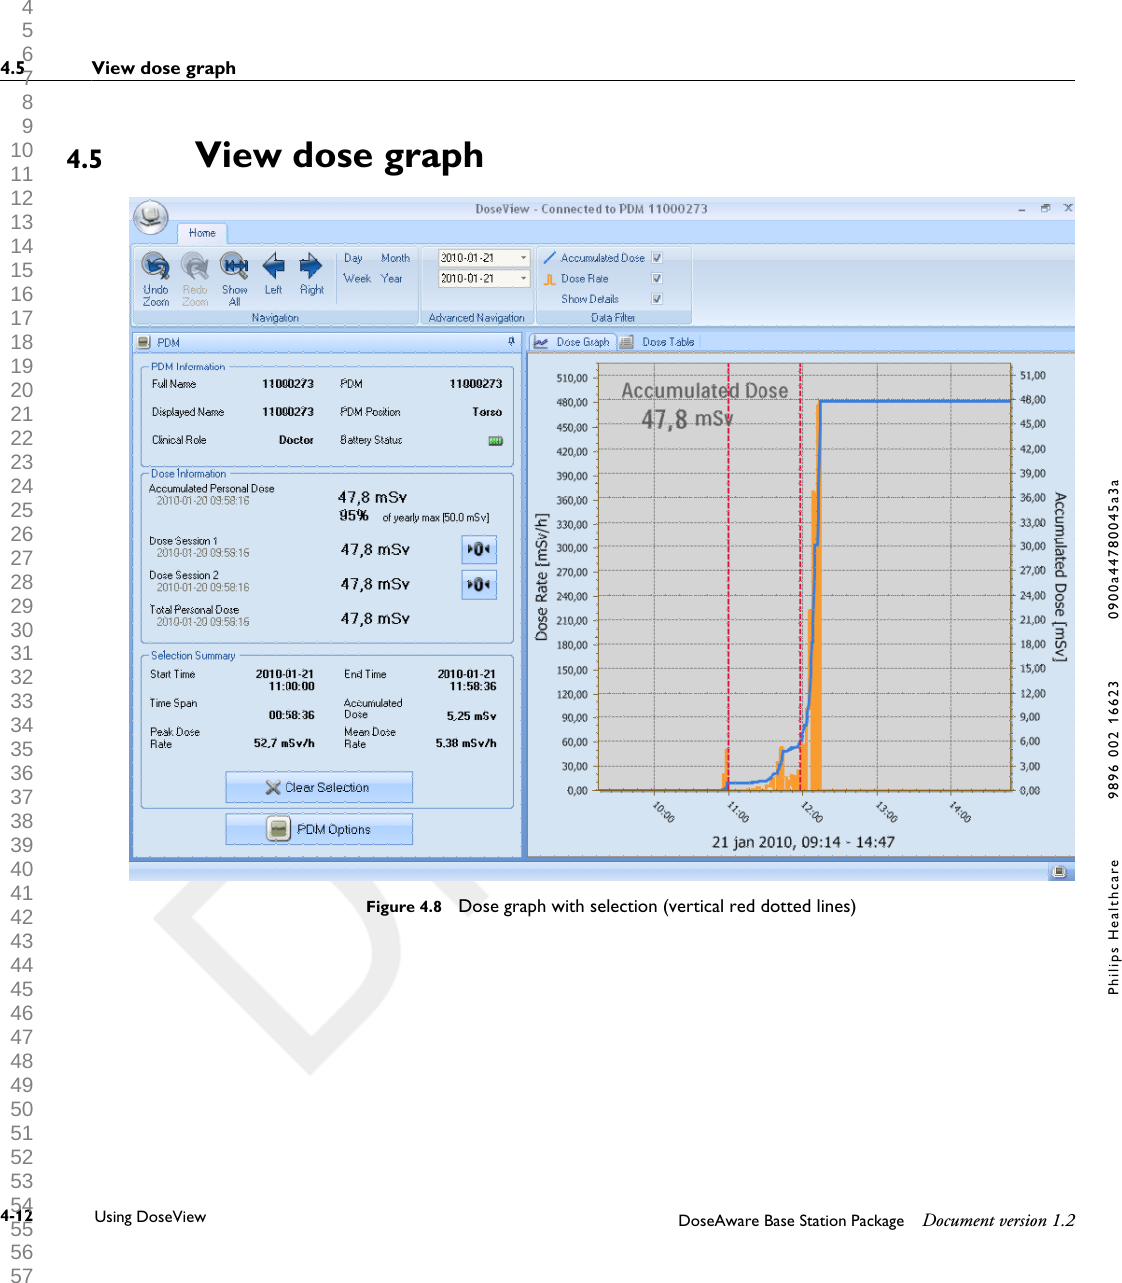Click the Redo Zoom icon
Viewport: 1122px width, 1283px height.
point(196,275)
